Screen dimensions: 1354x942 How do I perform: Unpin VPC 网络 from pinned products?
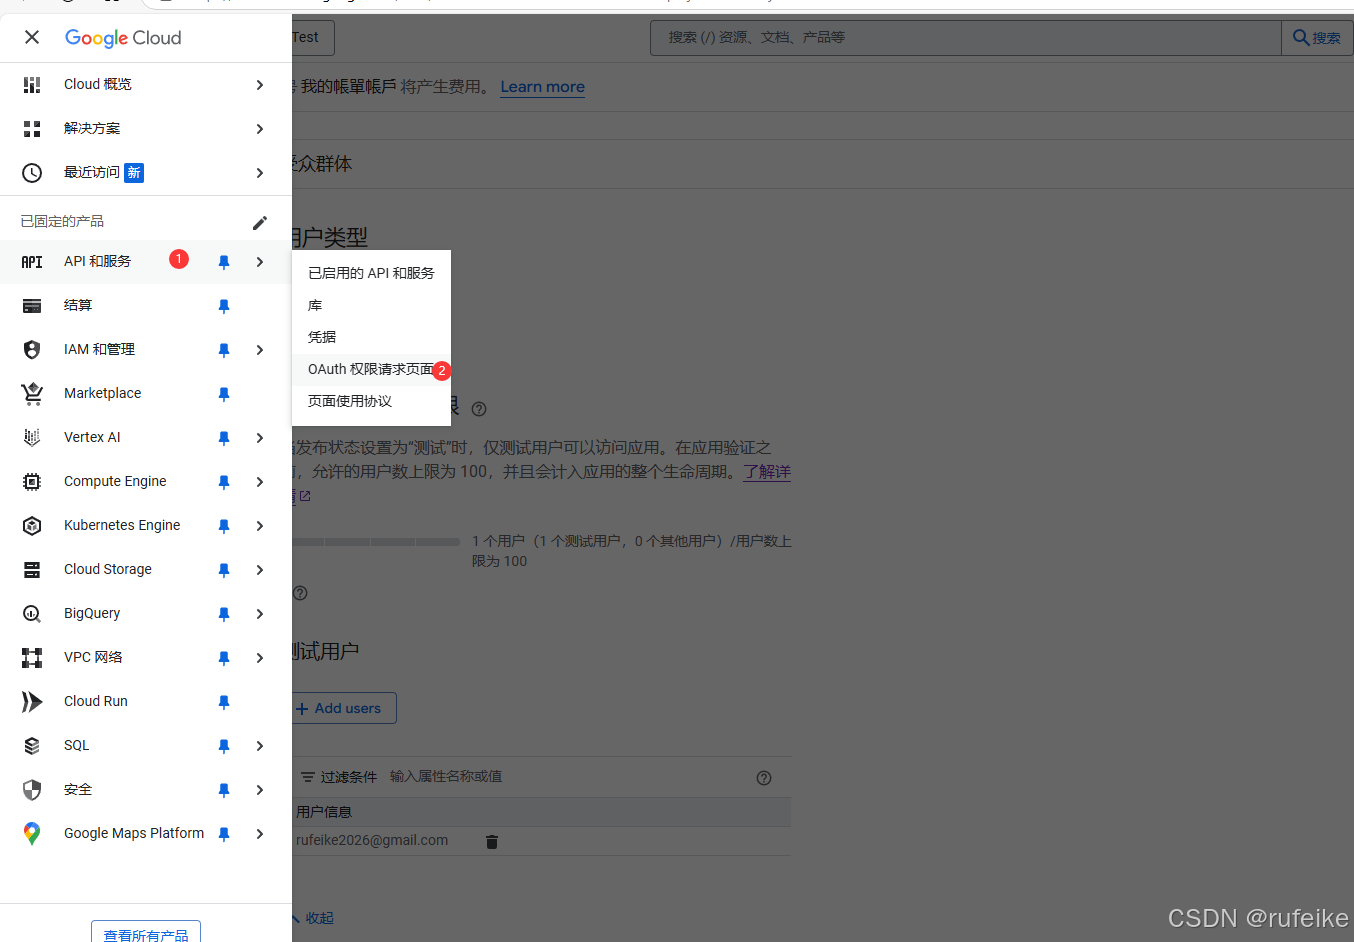(224, 658)
